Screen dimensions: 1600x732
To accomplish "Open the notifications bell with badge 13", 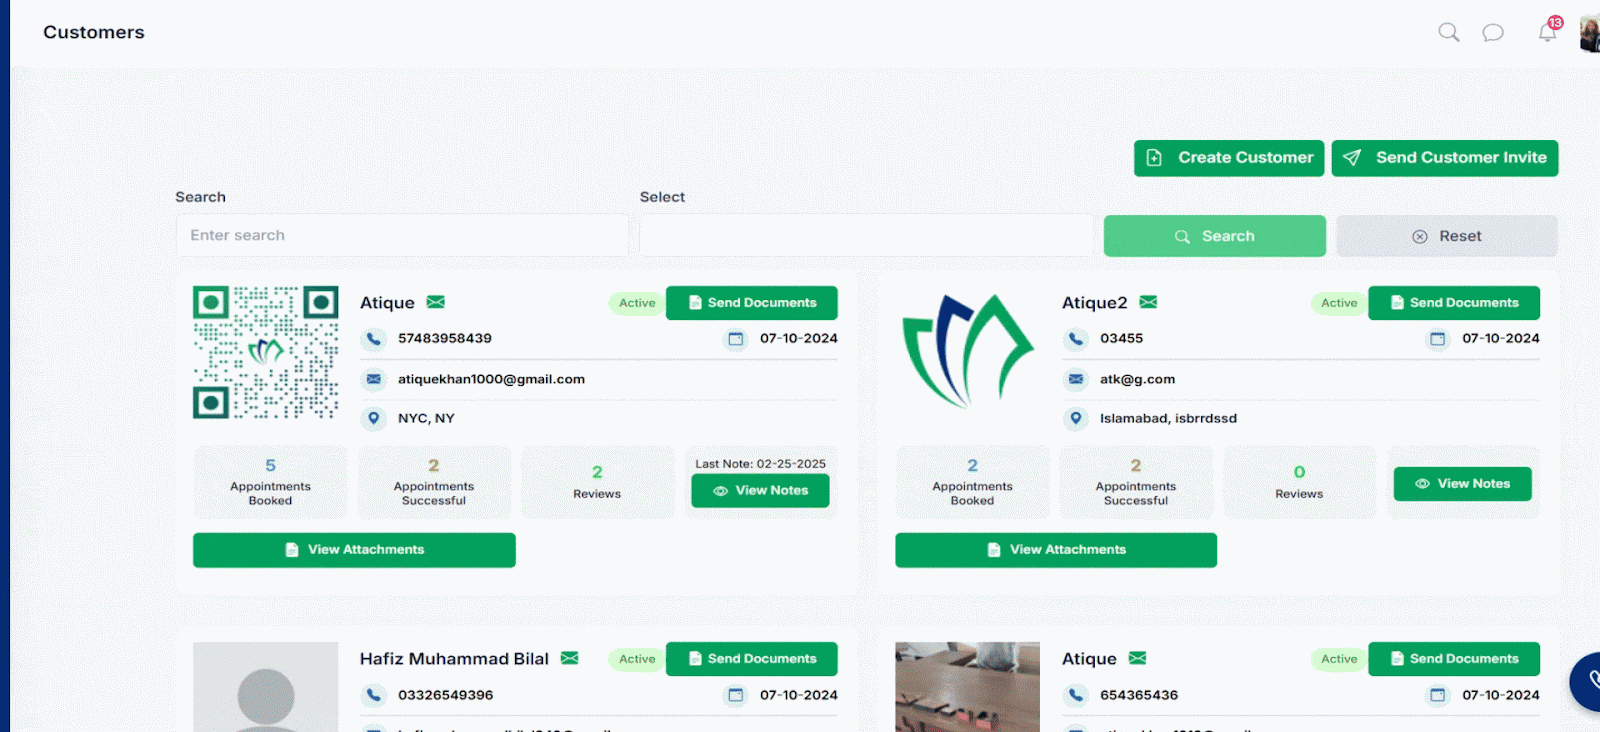I will point(1548,31).
